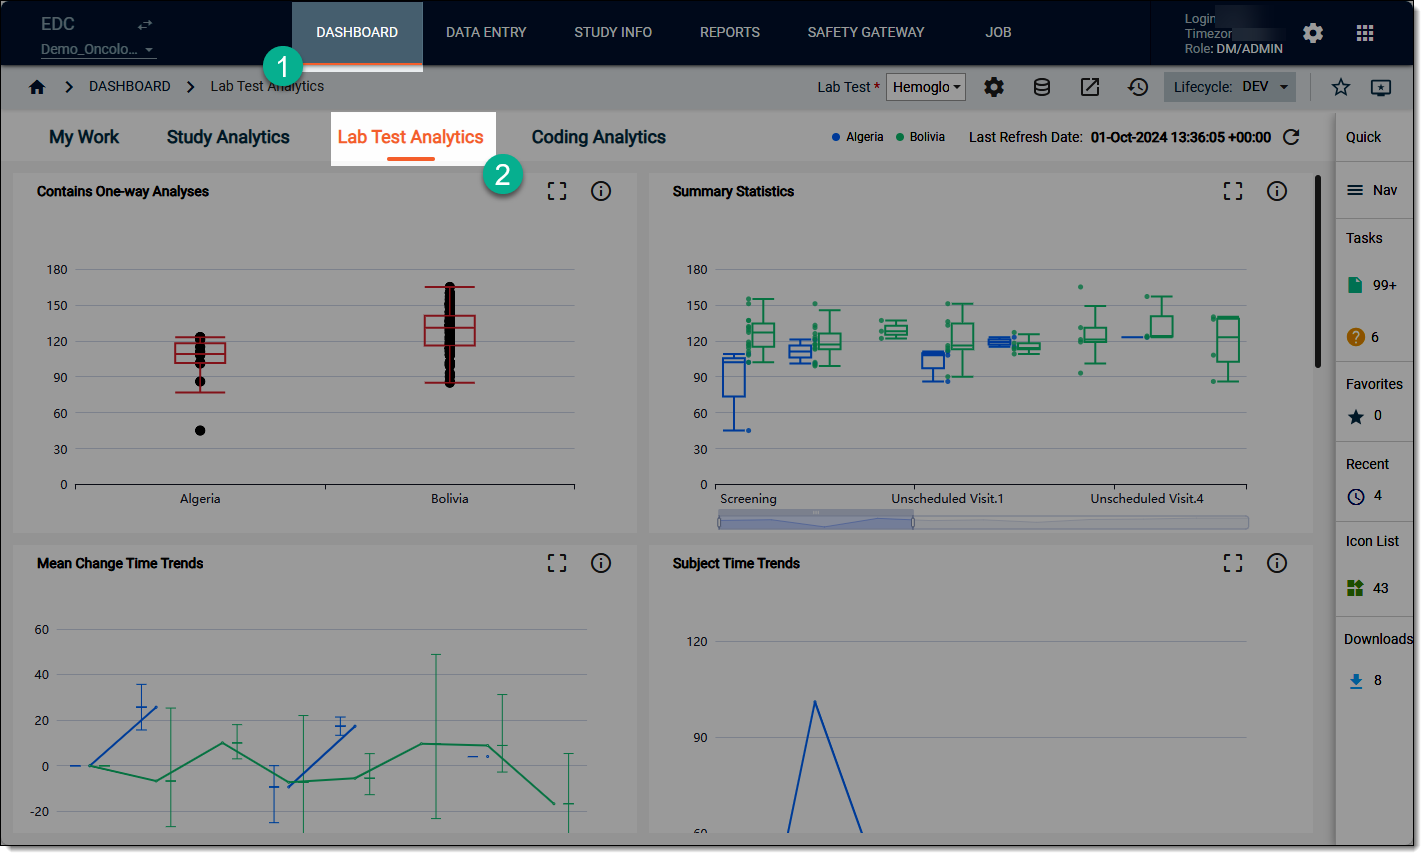Image resolution: width=1426 pixels, height=858 pixels.
Task: Toggle Bolivia legend series
Action: point(921,137)
